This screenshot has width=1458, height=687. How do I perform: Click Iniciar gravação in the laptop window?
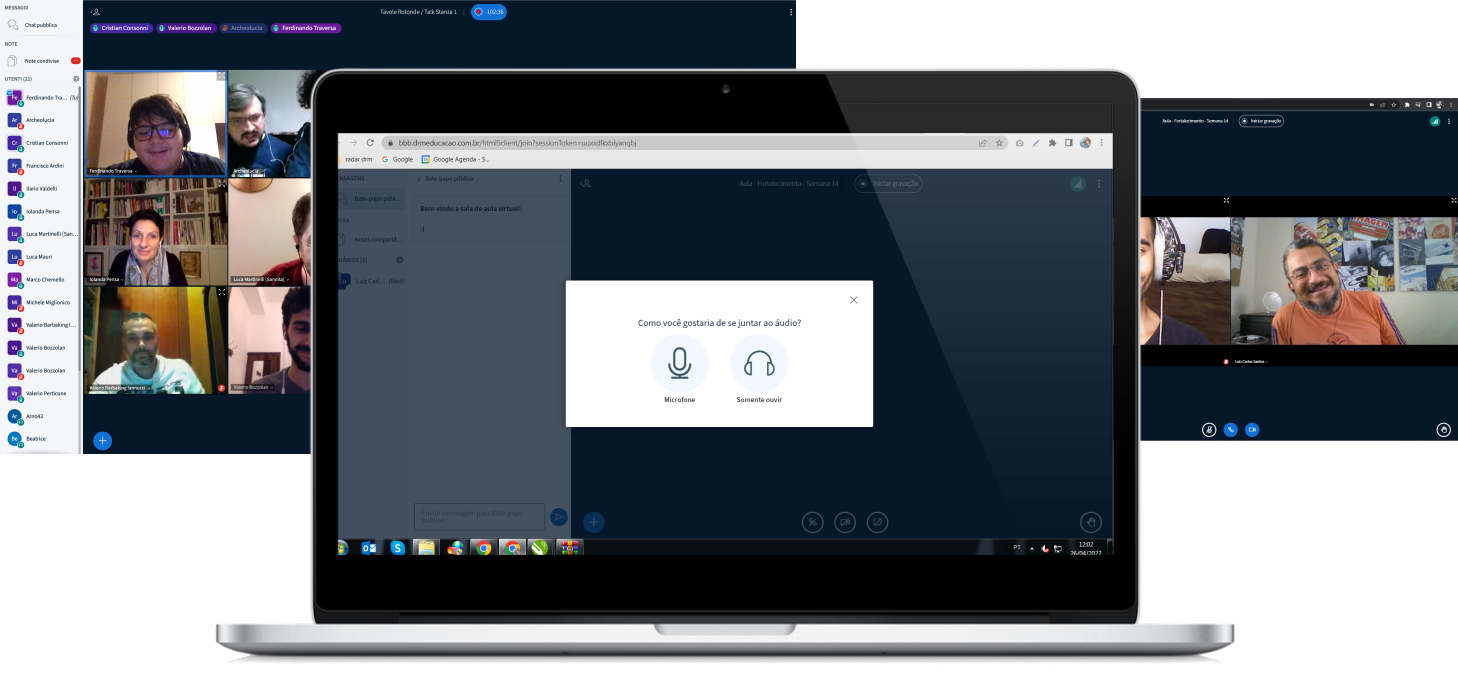[888, 184]
